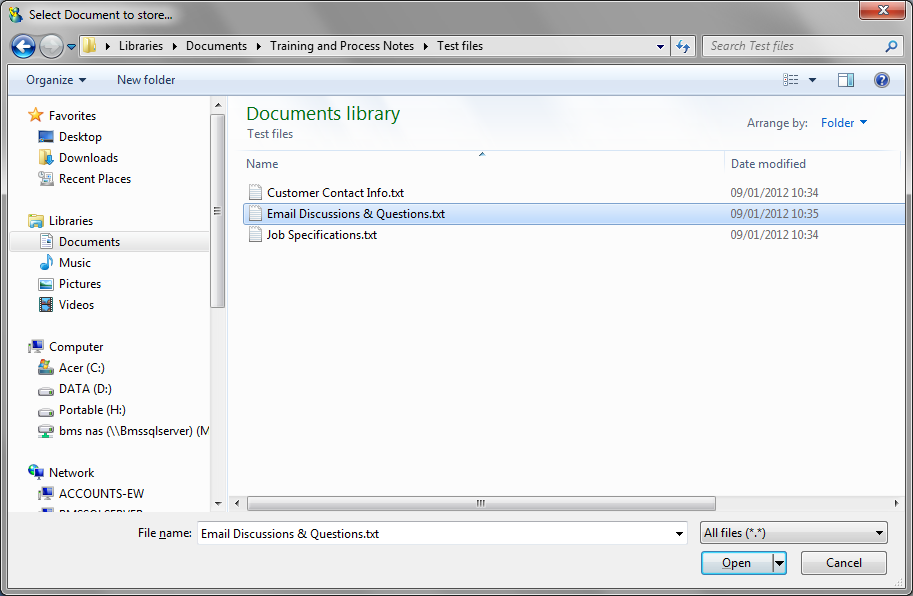Select Training and Process Notes breadcrumb
Viewport: 913px width, 596px height.
(342, 46)
